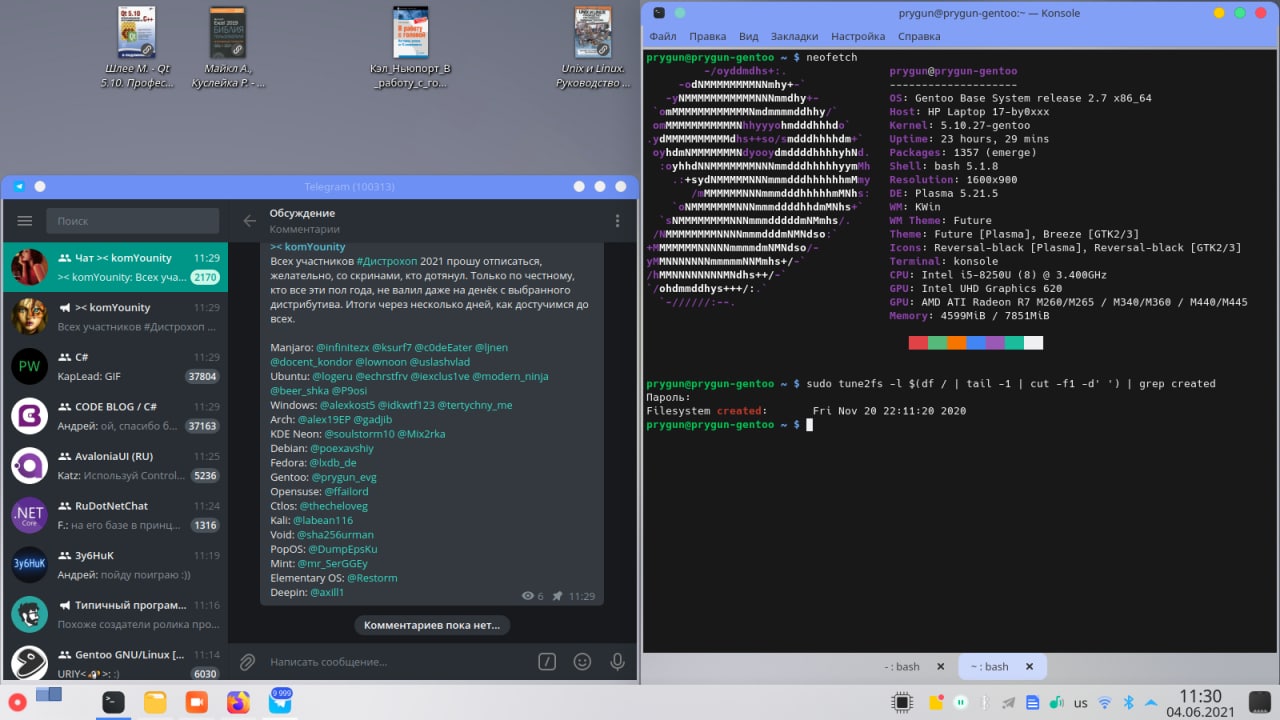1280x720 pixels.
Task: Switch to Telegram via taskbar icon
Action: (280, 702)
